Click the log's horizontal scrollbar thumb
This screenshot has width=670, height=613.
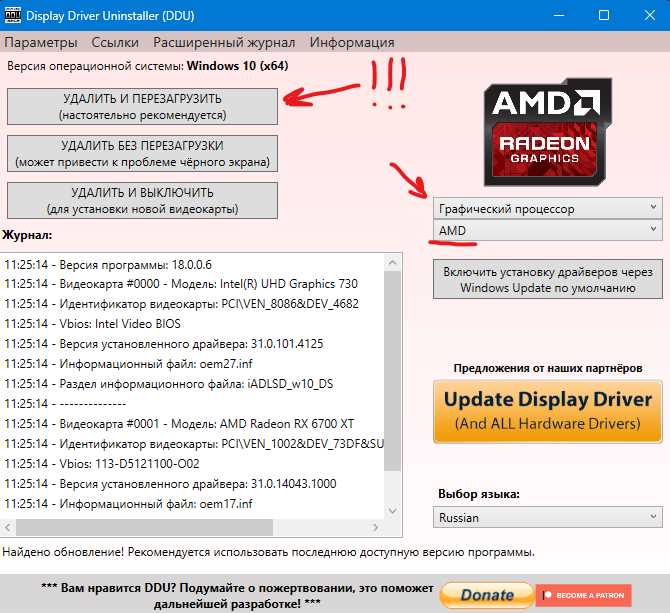pyautogui.click(x=144, y=528)
